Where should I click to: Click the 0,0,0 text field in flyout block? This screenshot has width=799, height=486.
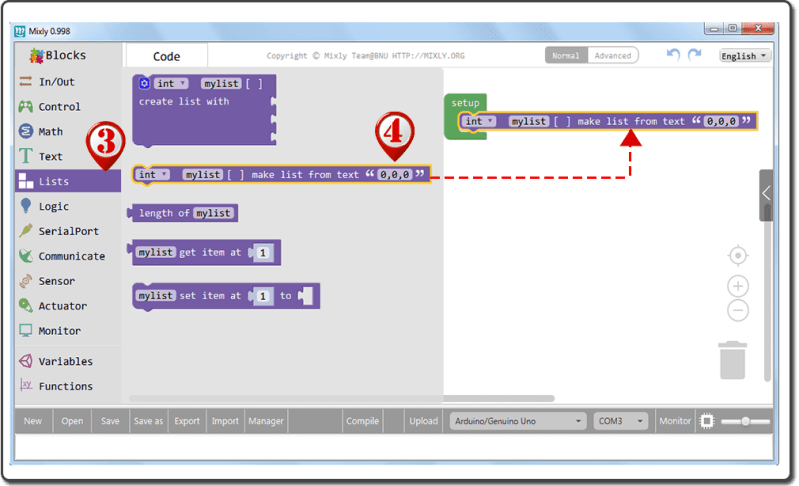(394, 175)
